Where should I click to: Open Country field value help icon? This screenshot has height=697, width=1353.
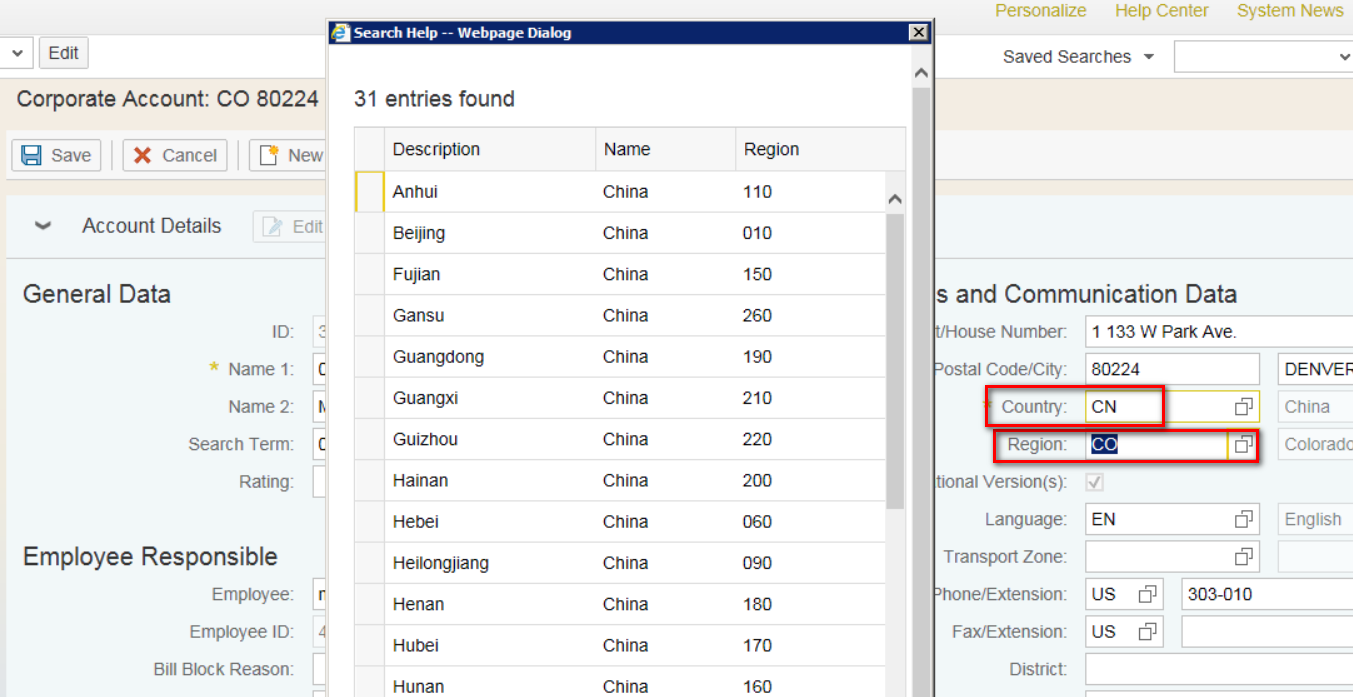[1243, 406]
